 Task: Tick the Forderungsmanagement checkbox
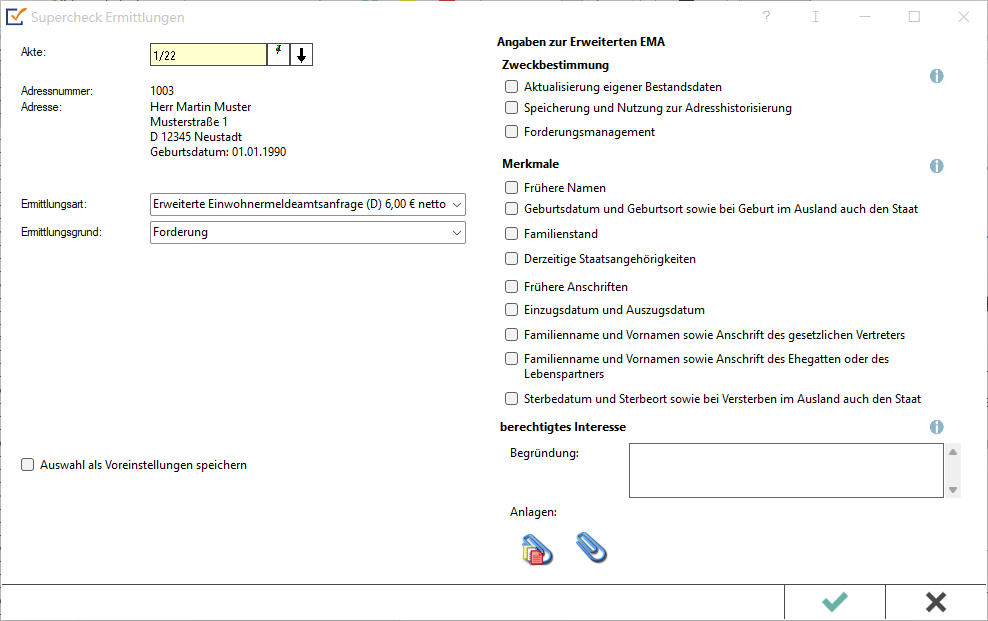512,132
